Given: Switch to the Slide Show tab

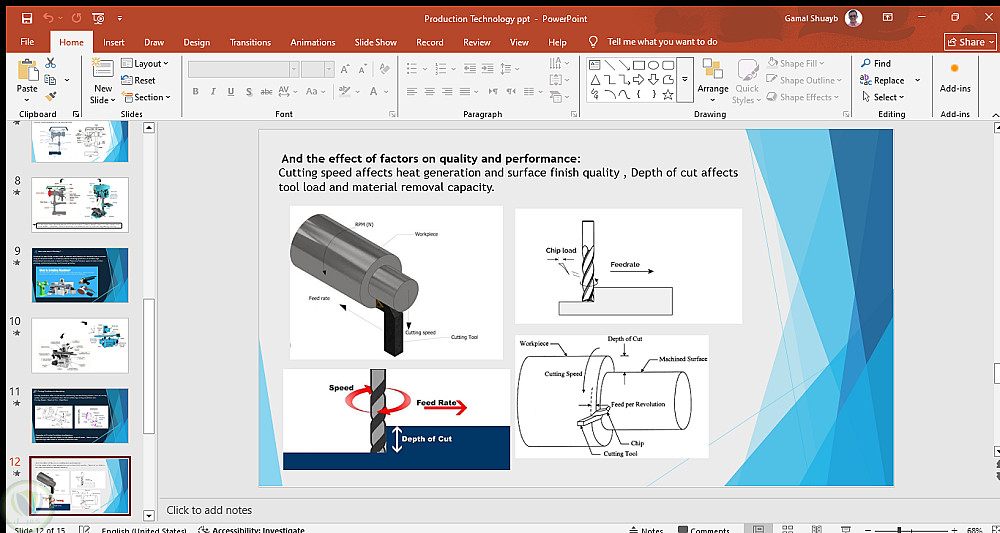Looking at the screenshot, I should [375, 42].
